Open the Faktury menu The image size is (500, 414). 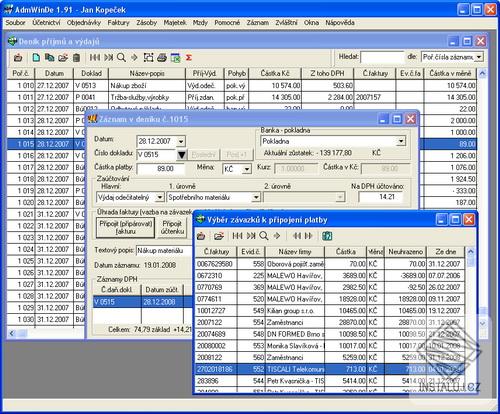(x=118, y=23)
